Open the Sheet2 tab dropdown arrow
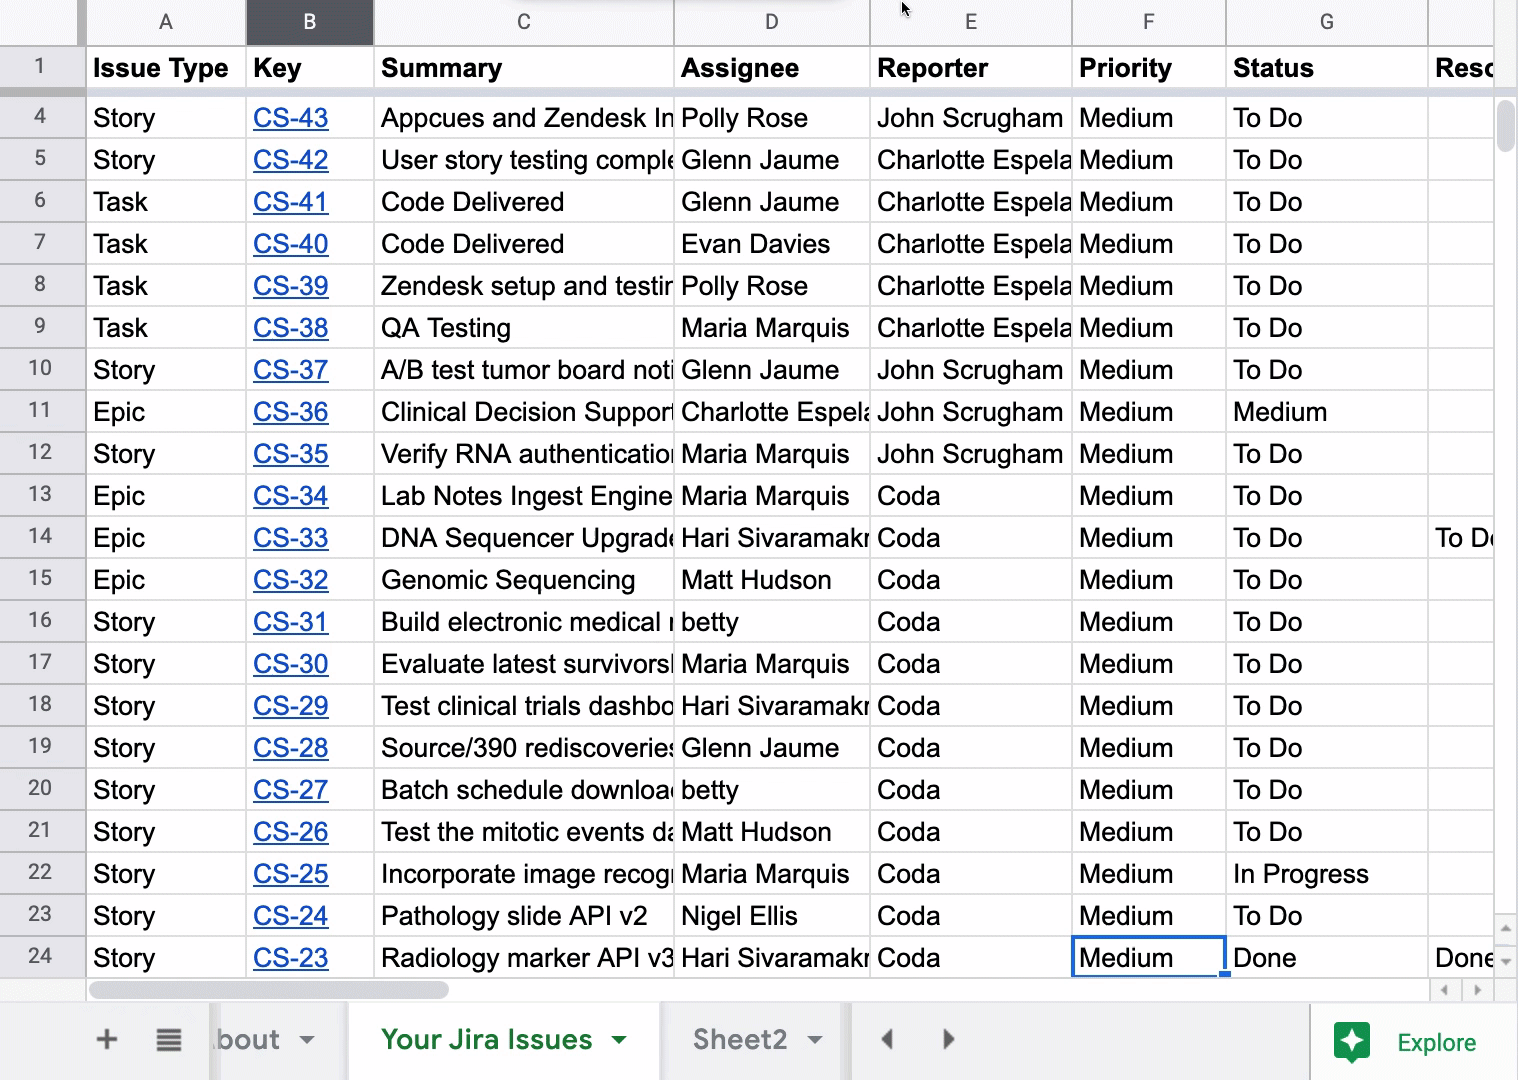This screenshot has width=1518, height=1080. (x=815, y=1040)
